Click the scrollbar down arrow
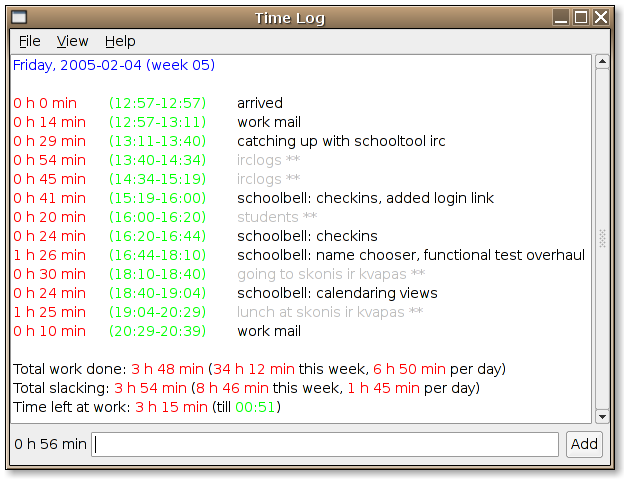624x479 pixels. [x=602, y=416]
